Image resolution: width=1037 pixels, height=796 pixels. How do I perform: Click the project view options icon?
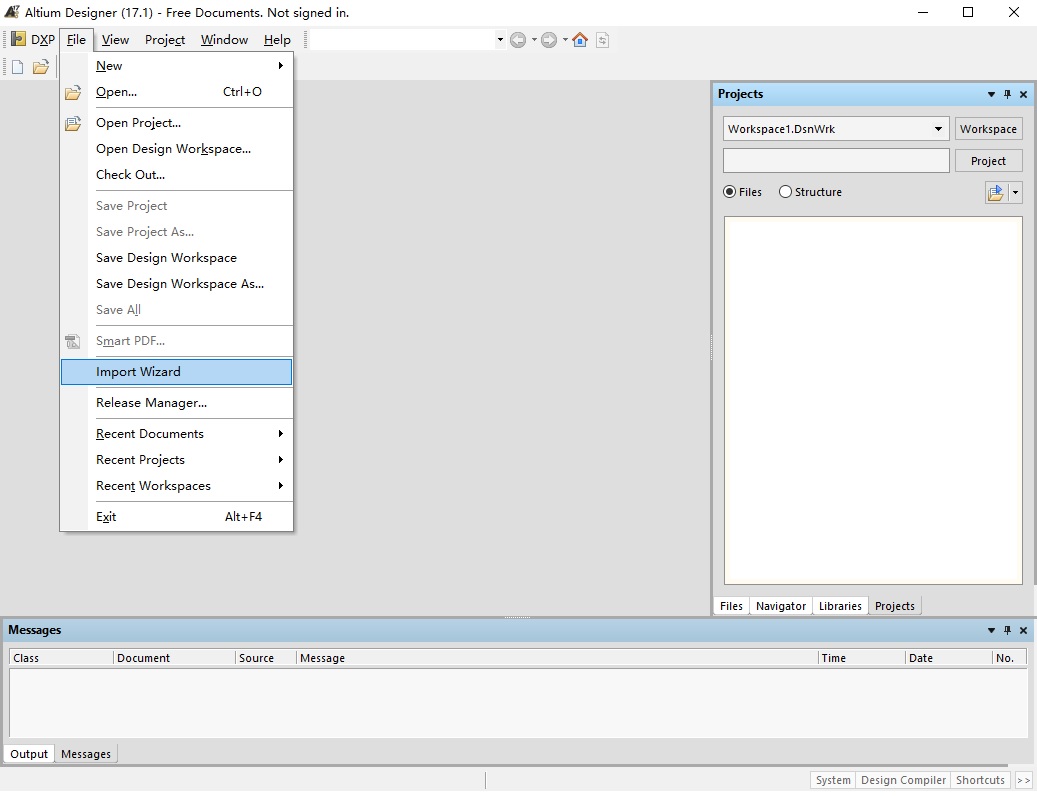coord(995,192)
